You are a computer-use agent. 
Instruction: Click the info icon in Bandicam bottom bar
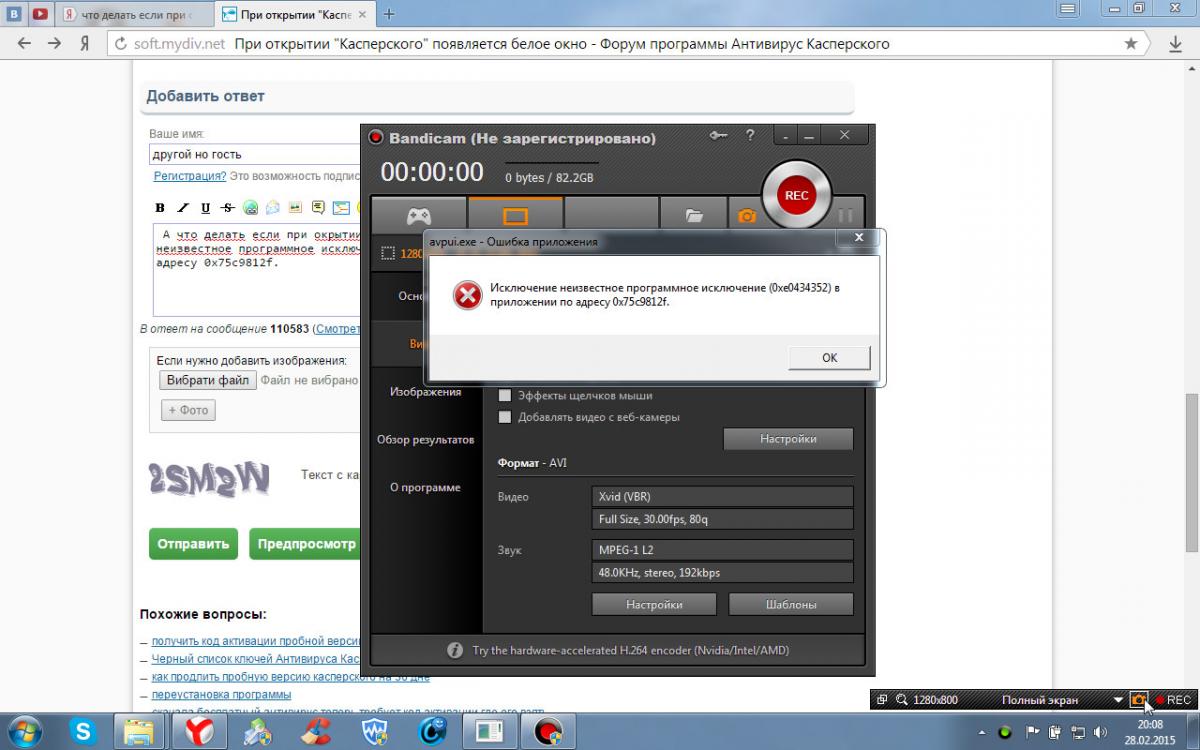(454, 650)
